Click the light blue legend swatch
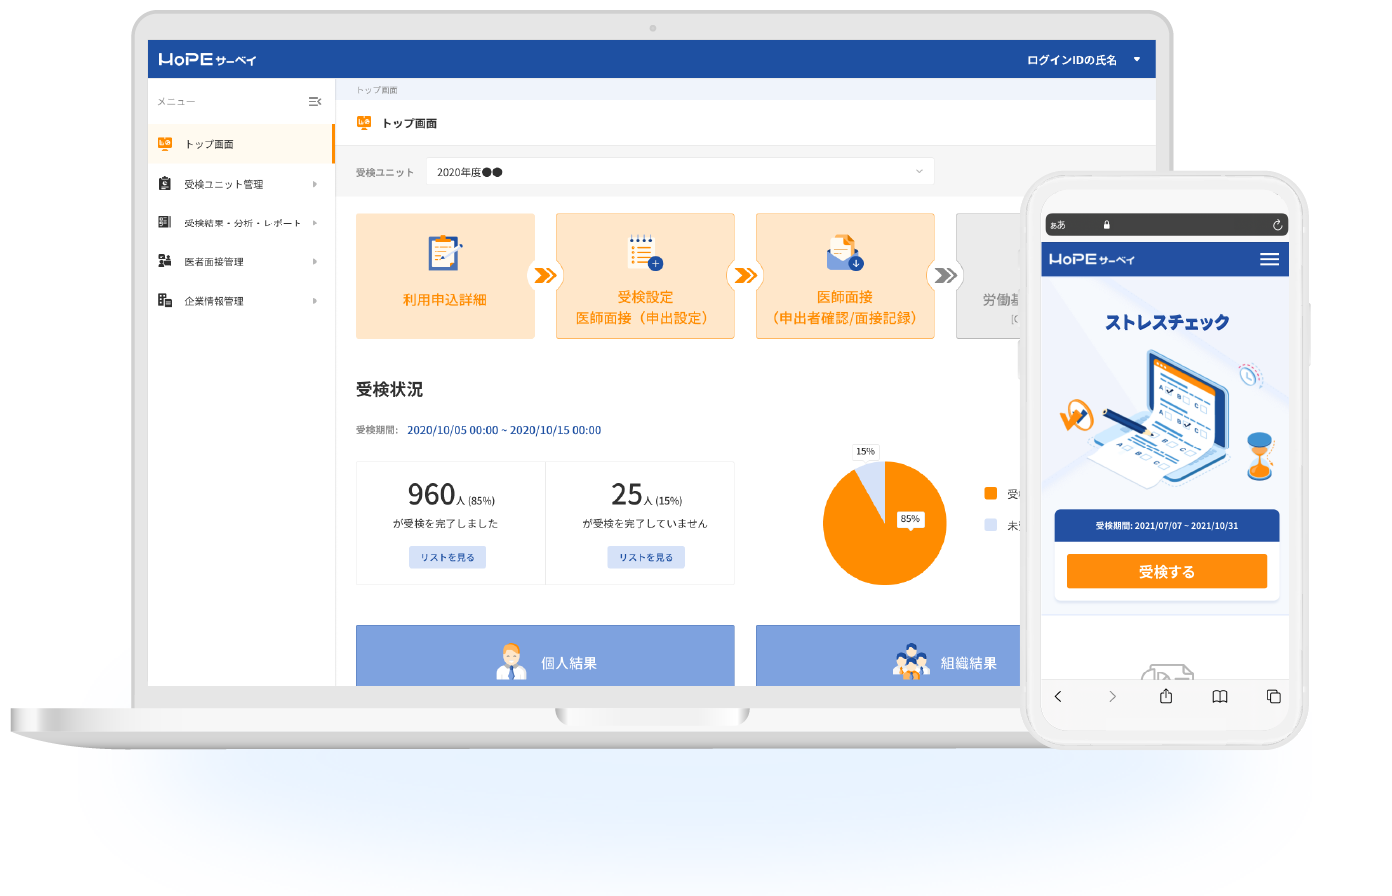1392x896 pixels. click(991, 525)
